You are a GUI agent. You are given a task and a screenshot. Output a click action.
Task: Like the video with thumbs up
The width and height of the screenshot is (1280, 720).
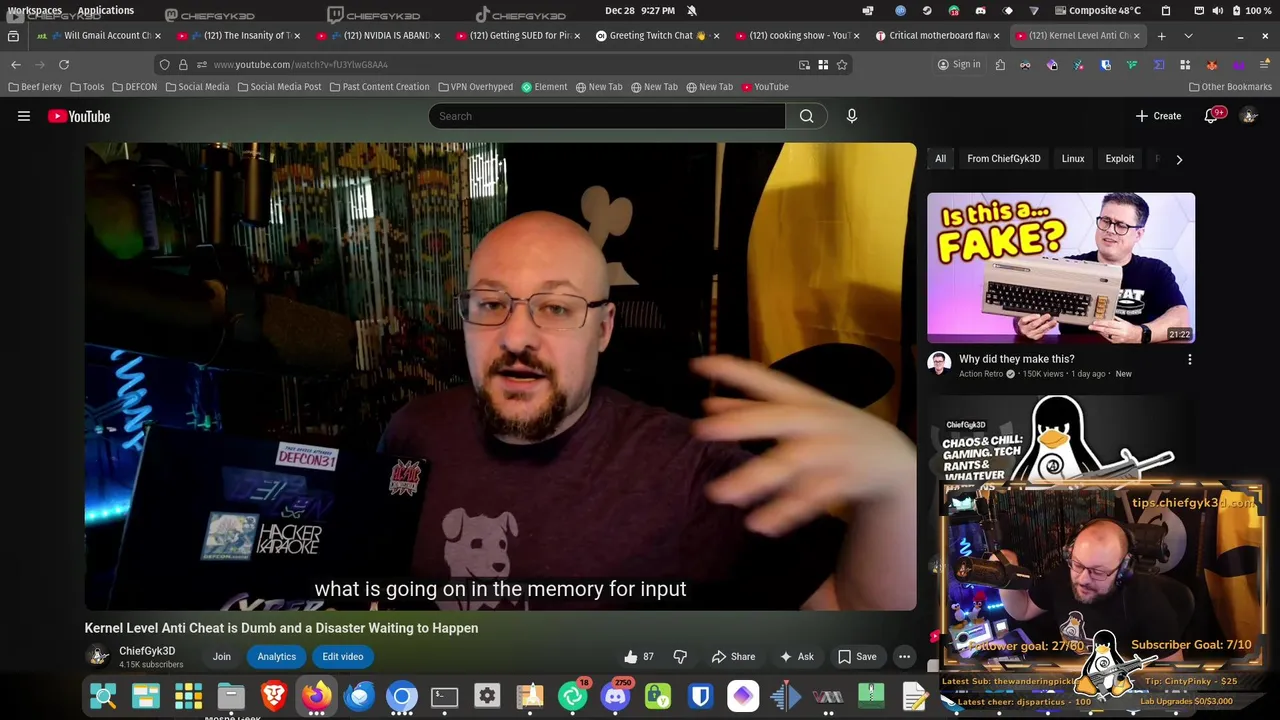coord(639,657)
